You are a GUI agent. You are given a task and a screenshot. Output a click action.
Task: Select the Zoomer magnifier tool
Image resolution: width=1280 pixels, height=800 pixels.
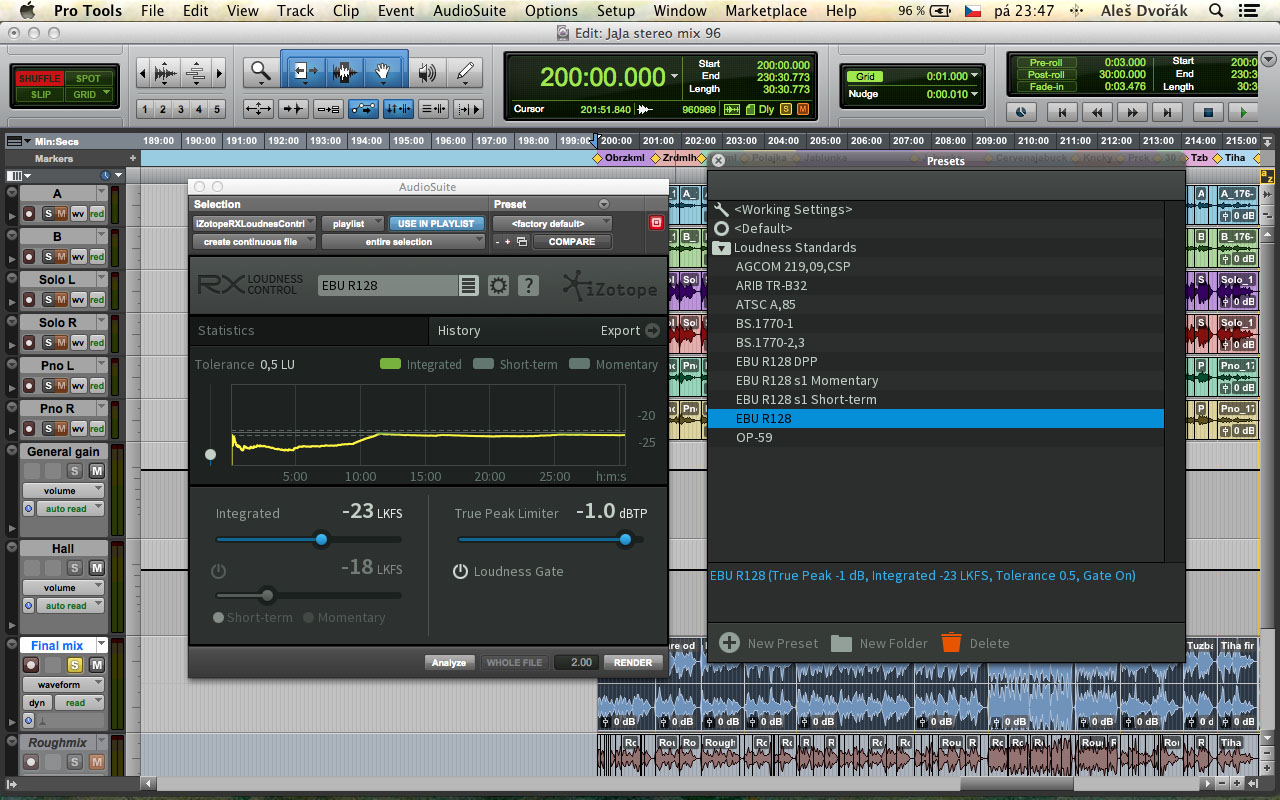[x=261, y=72]
